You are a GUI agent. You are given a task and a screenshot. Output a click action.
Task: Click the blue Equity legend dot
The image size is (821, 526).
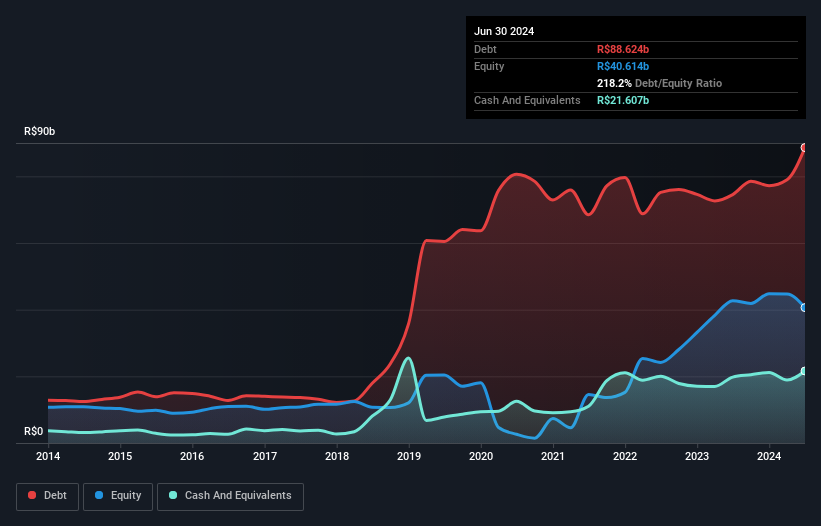[x=99, y=495]
